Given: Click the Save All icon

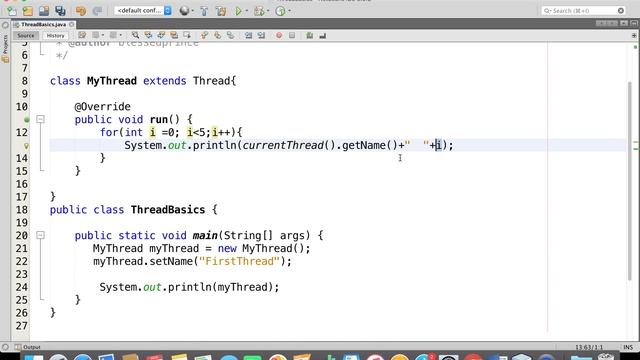Looking at the screenshot, I should [x=60, y=11].
